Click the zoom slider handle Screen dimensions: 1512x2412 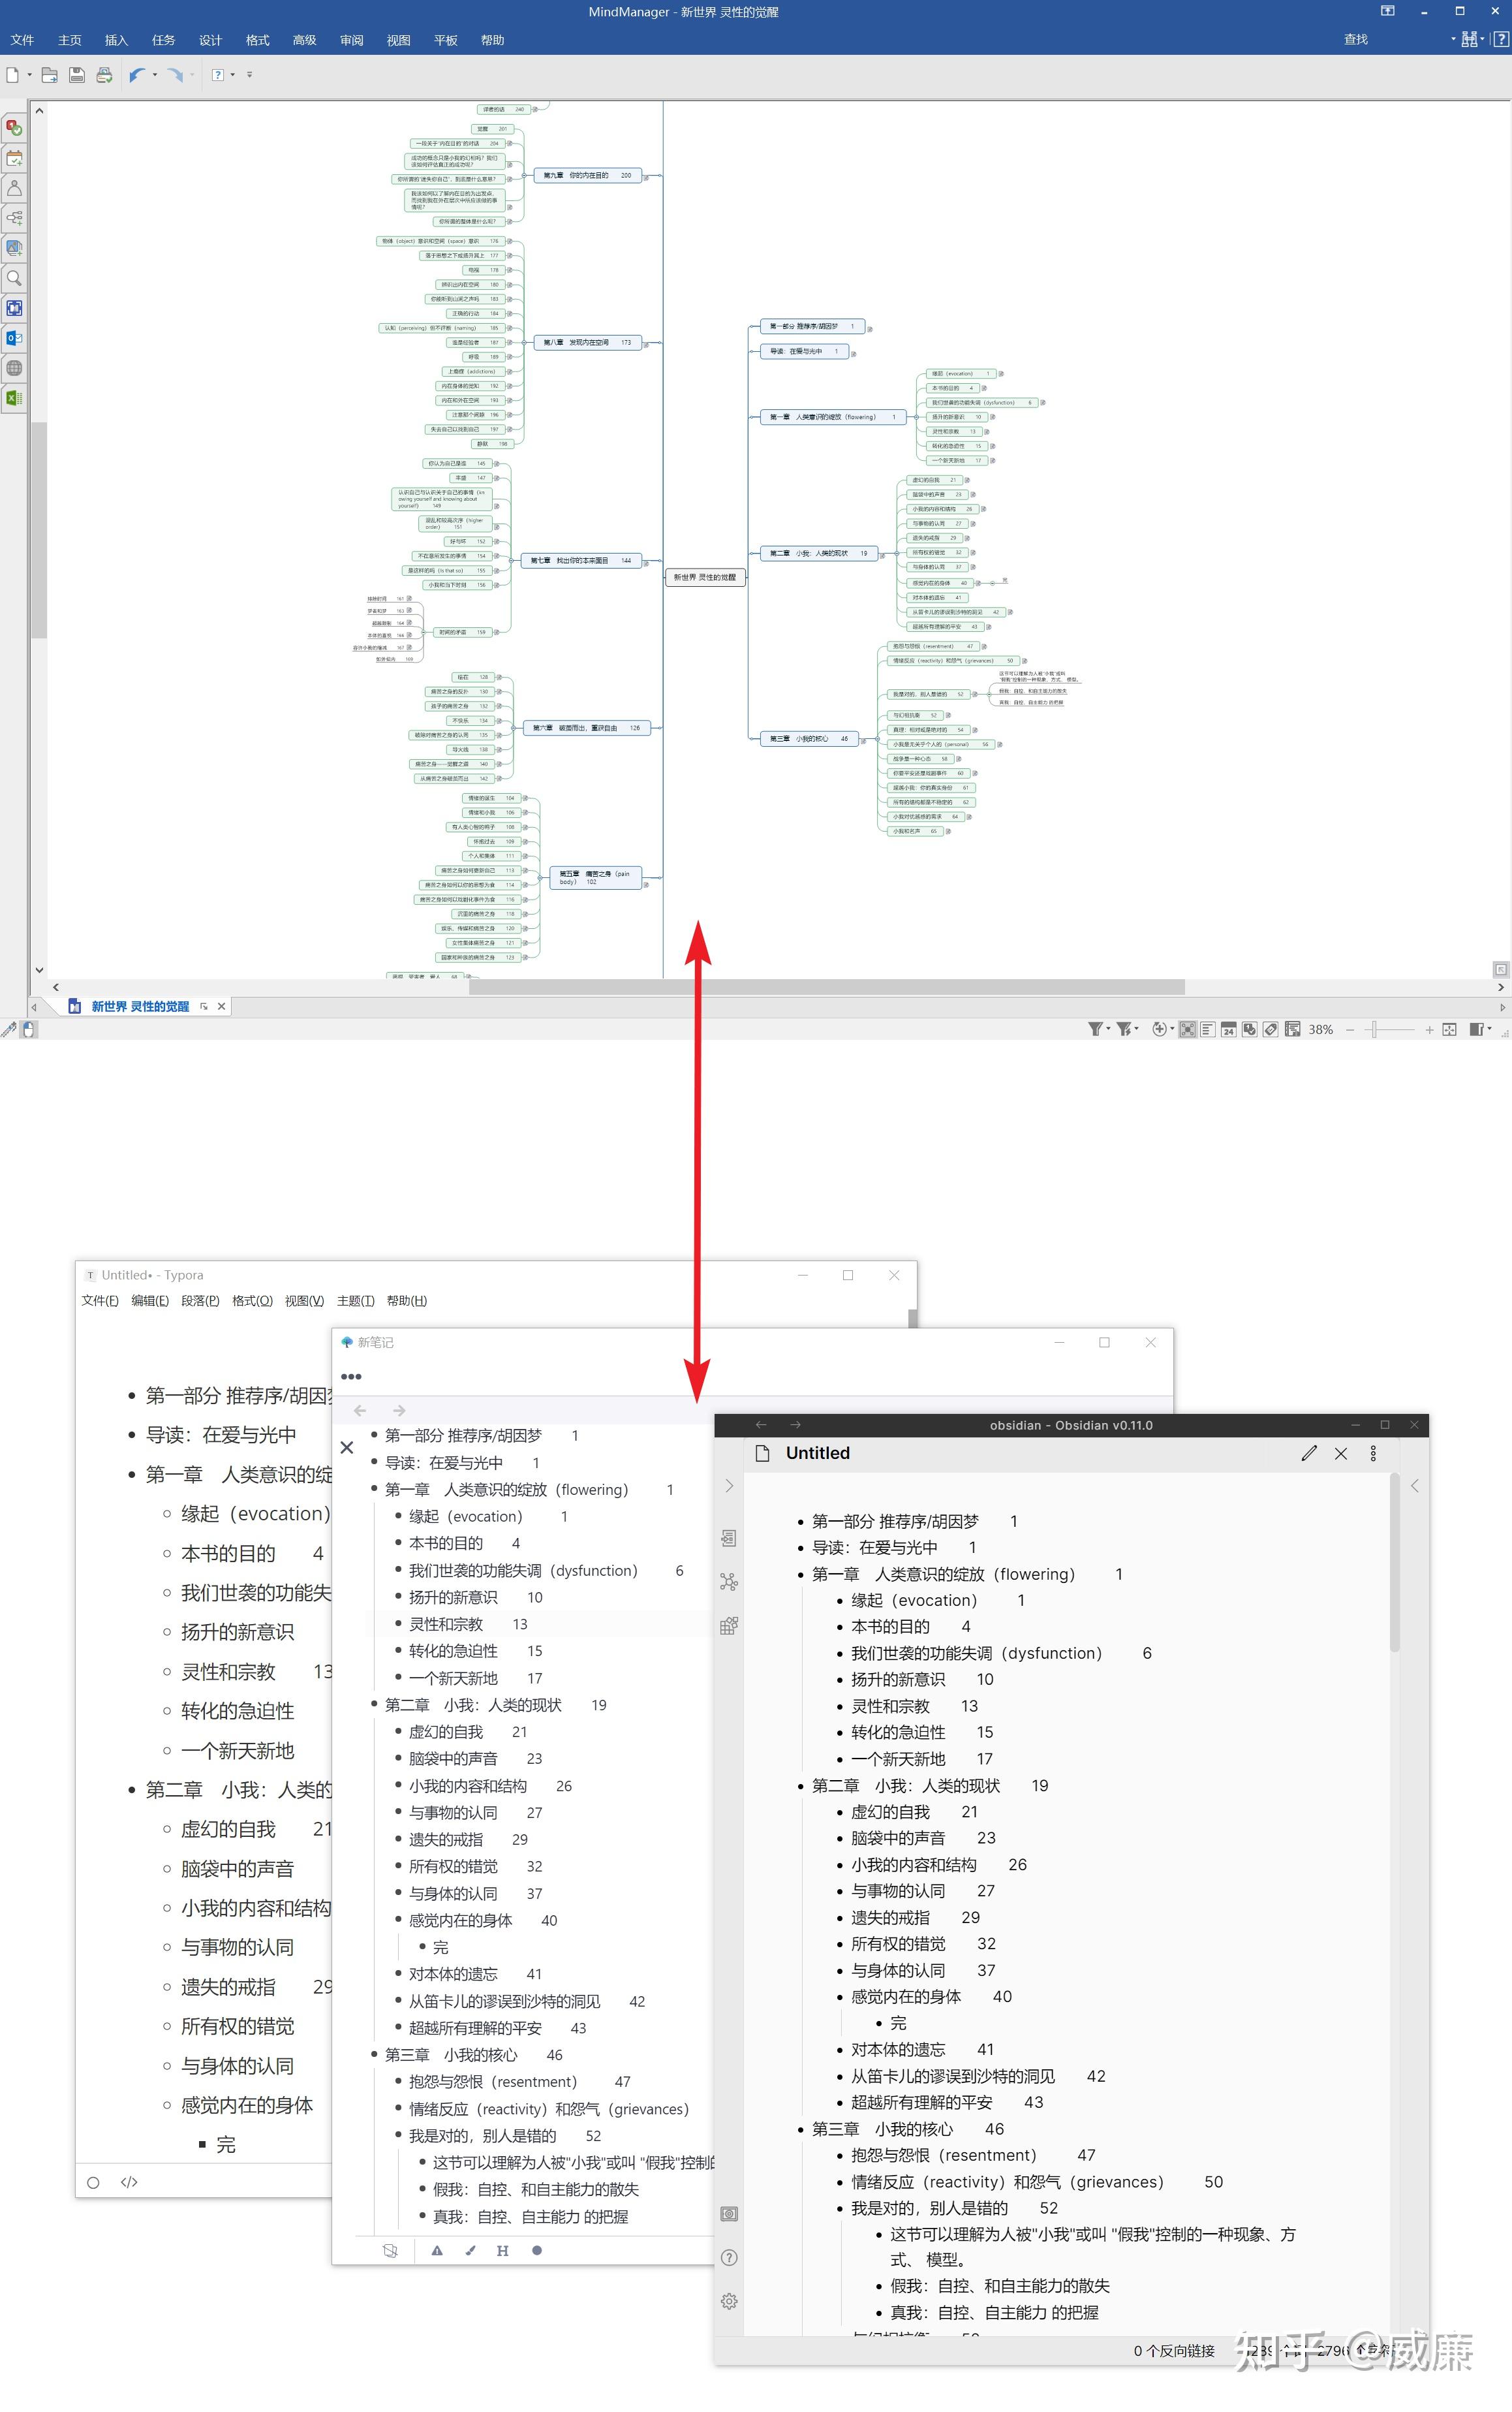pos(1375,1029)
